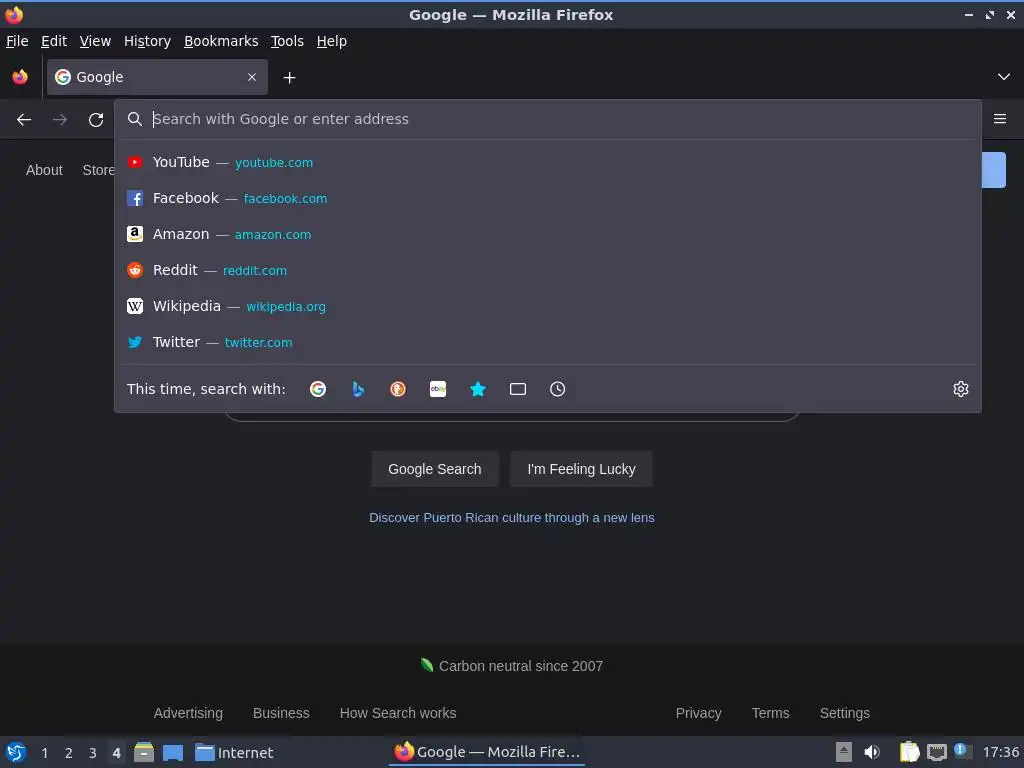Open the taskbar start menu icon
The image size is (1024, 768).
(16, 752)
